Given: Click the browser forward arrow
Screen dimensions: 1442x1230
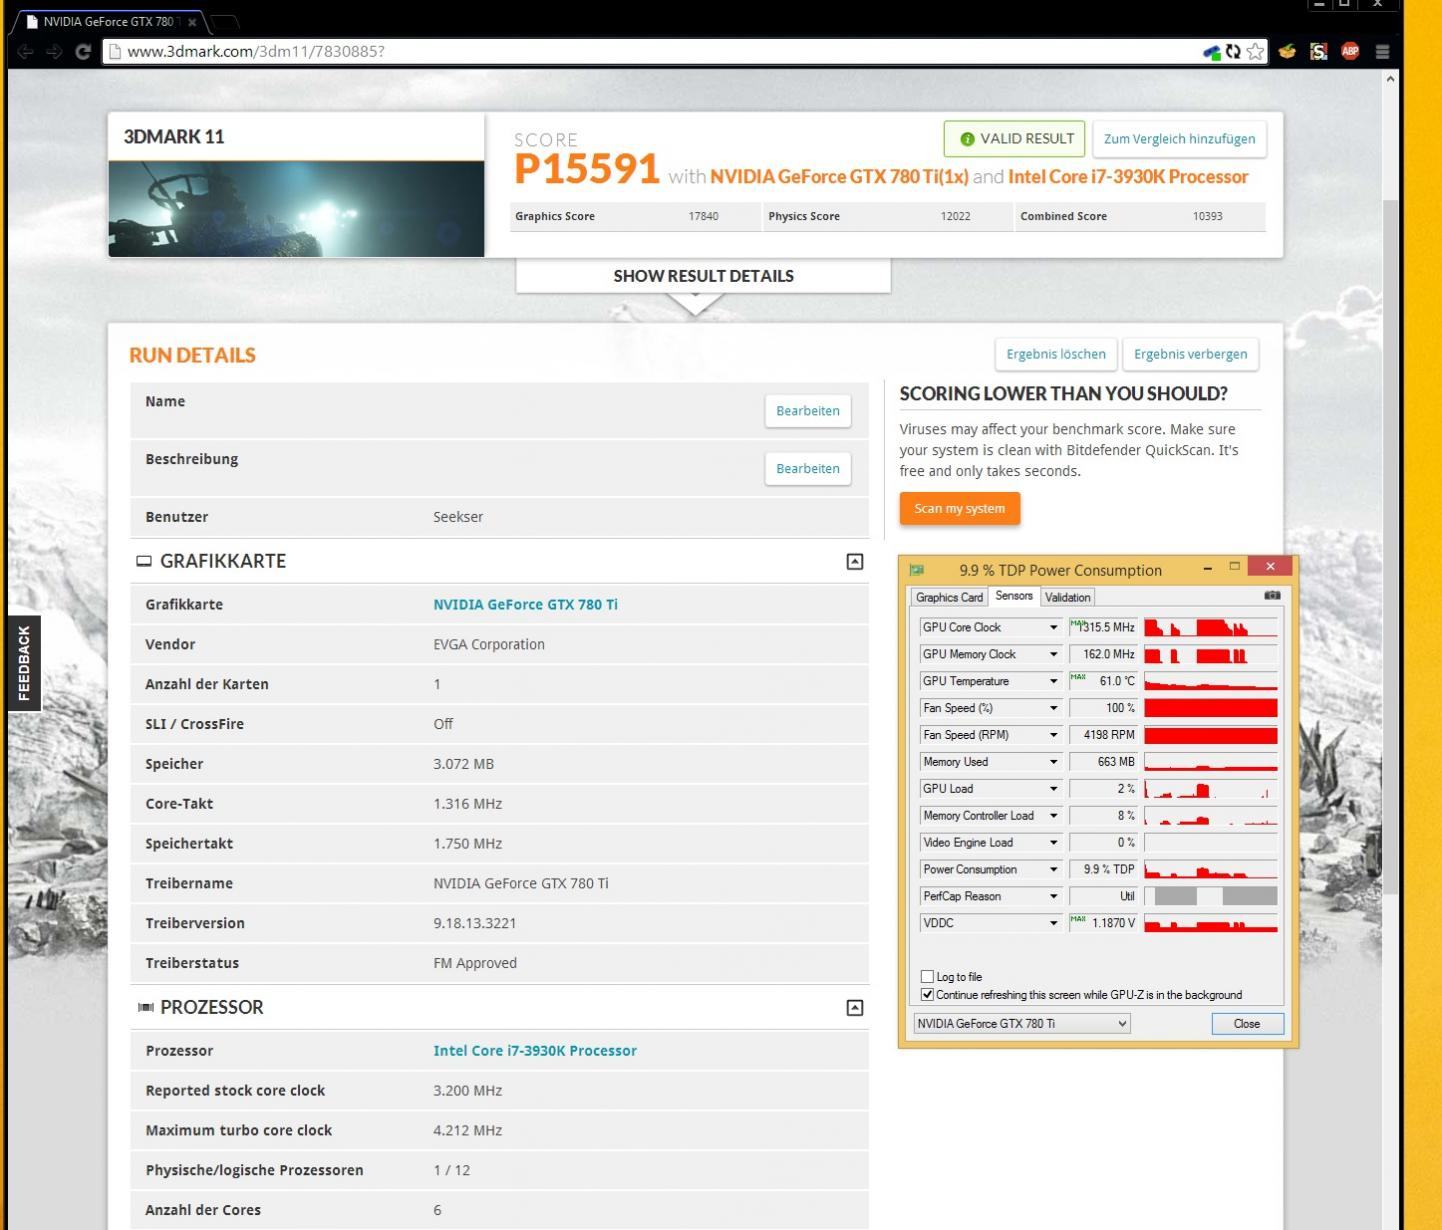Looking at the screenshot, I should [54, 52].
